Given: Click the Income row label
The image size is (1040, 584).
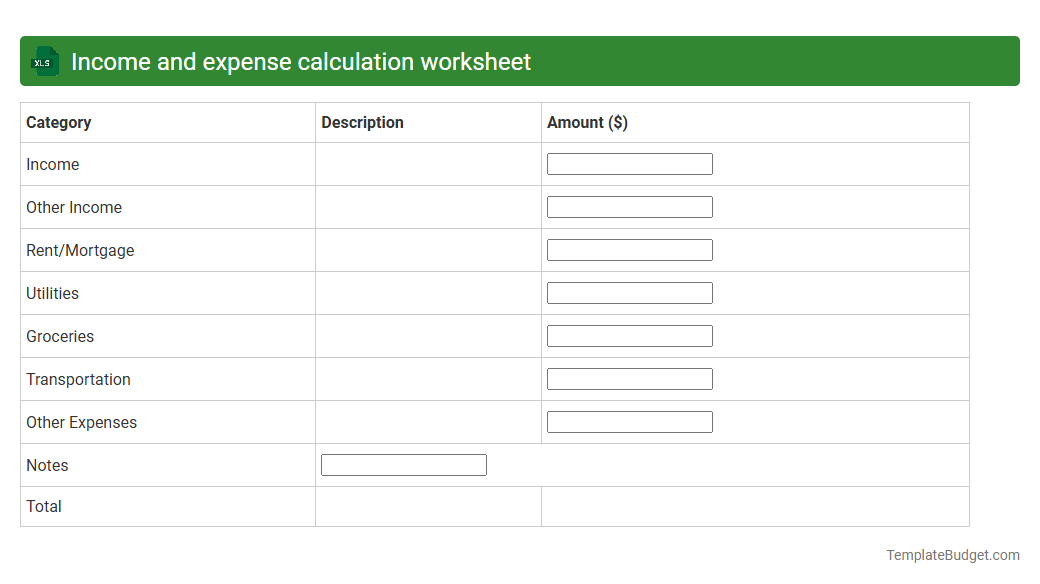Looking at the screenshot, I should 53,164.
